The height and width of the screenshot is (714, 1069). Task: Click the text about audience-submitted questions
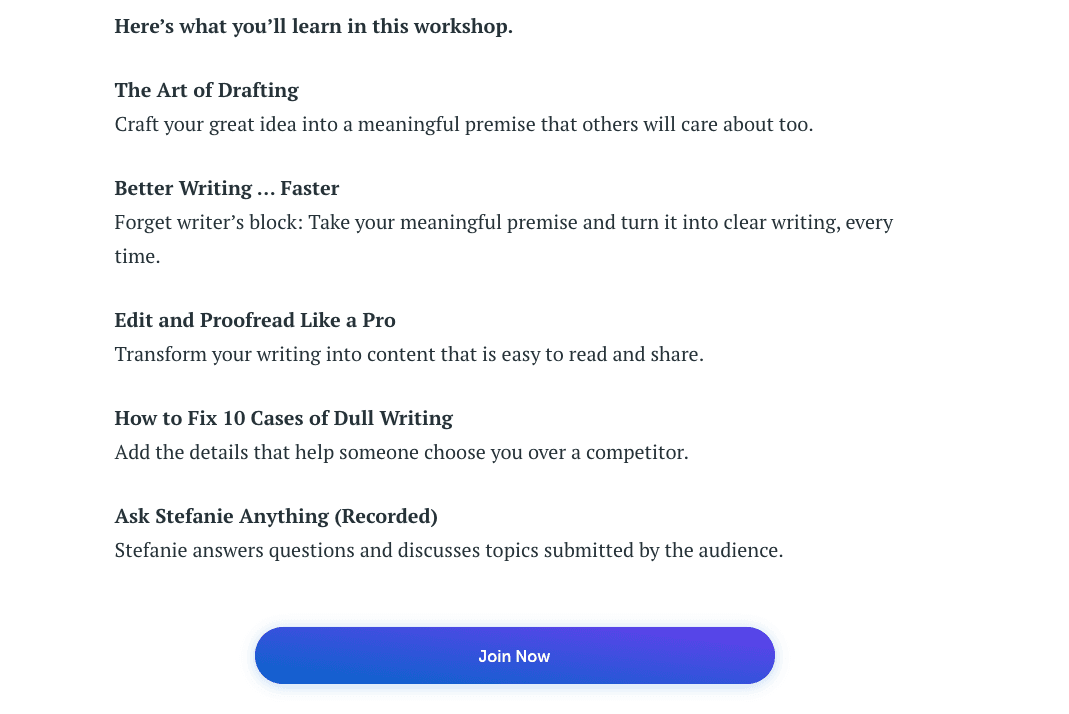(448, 550)
